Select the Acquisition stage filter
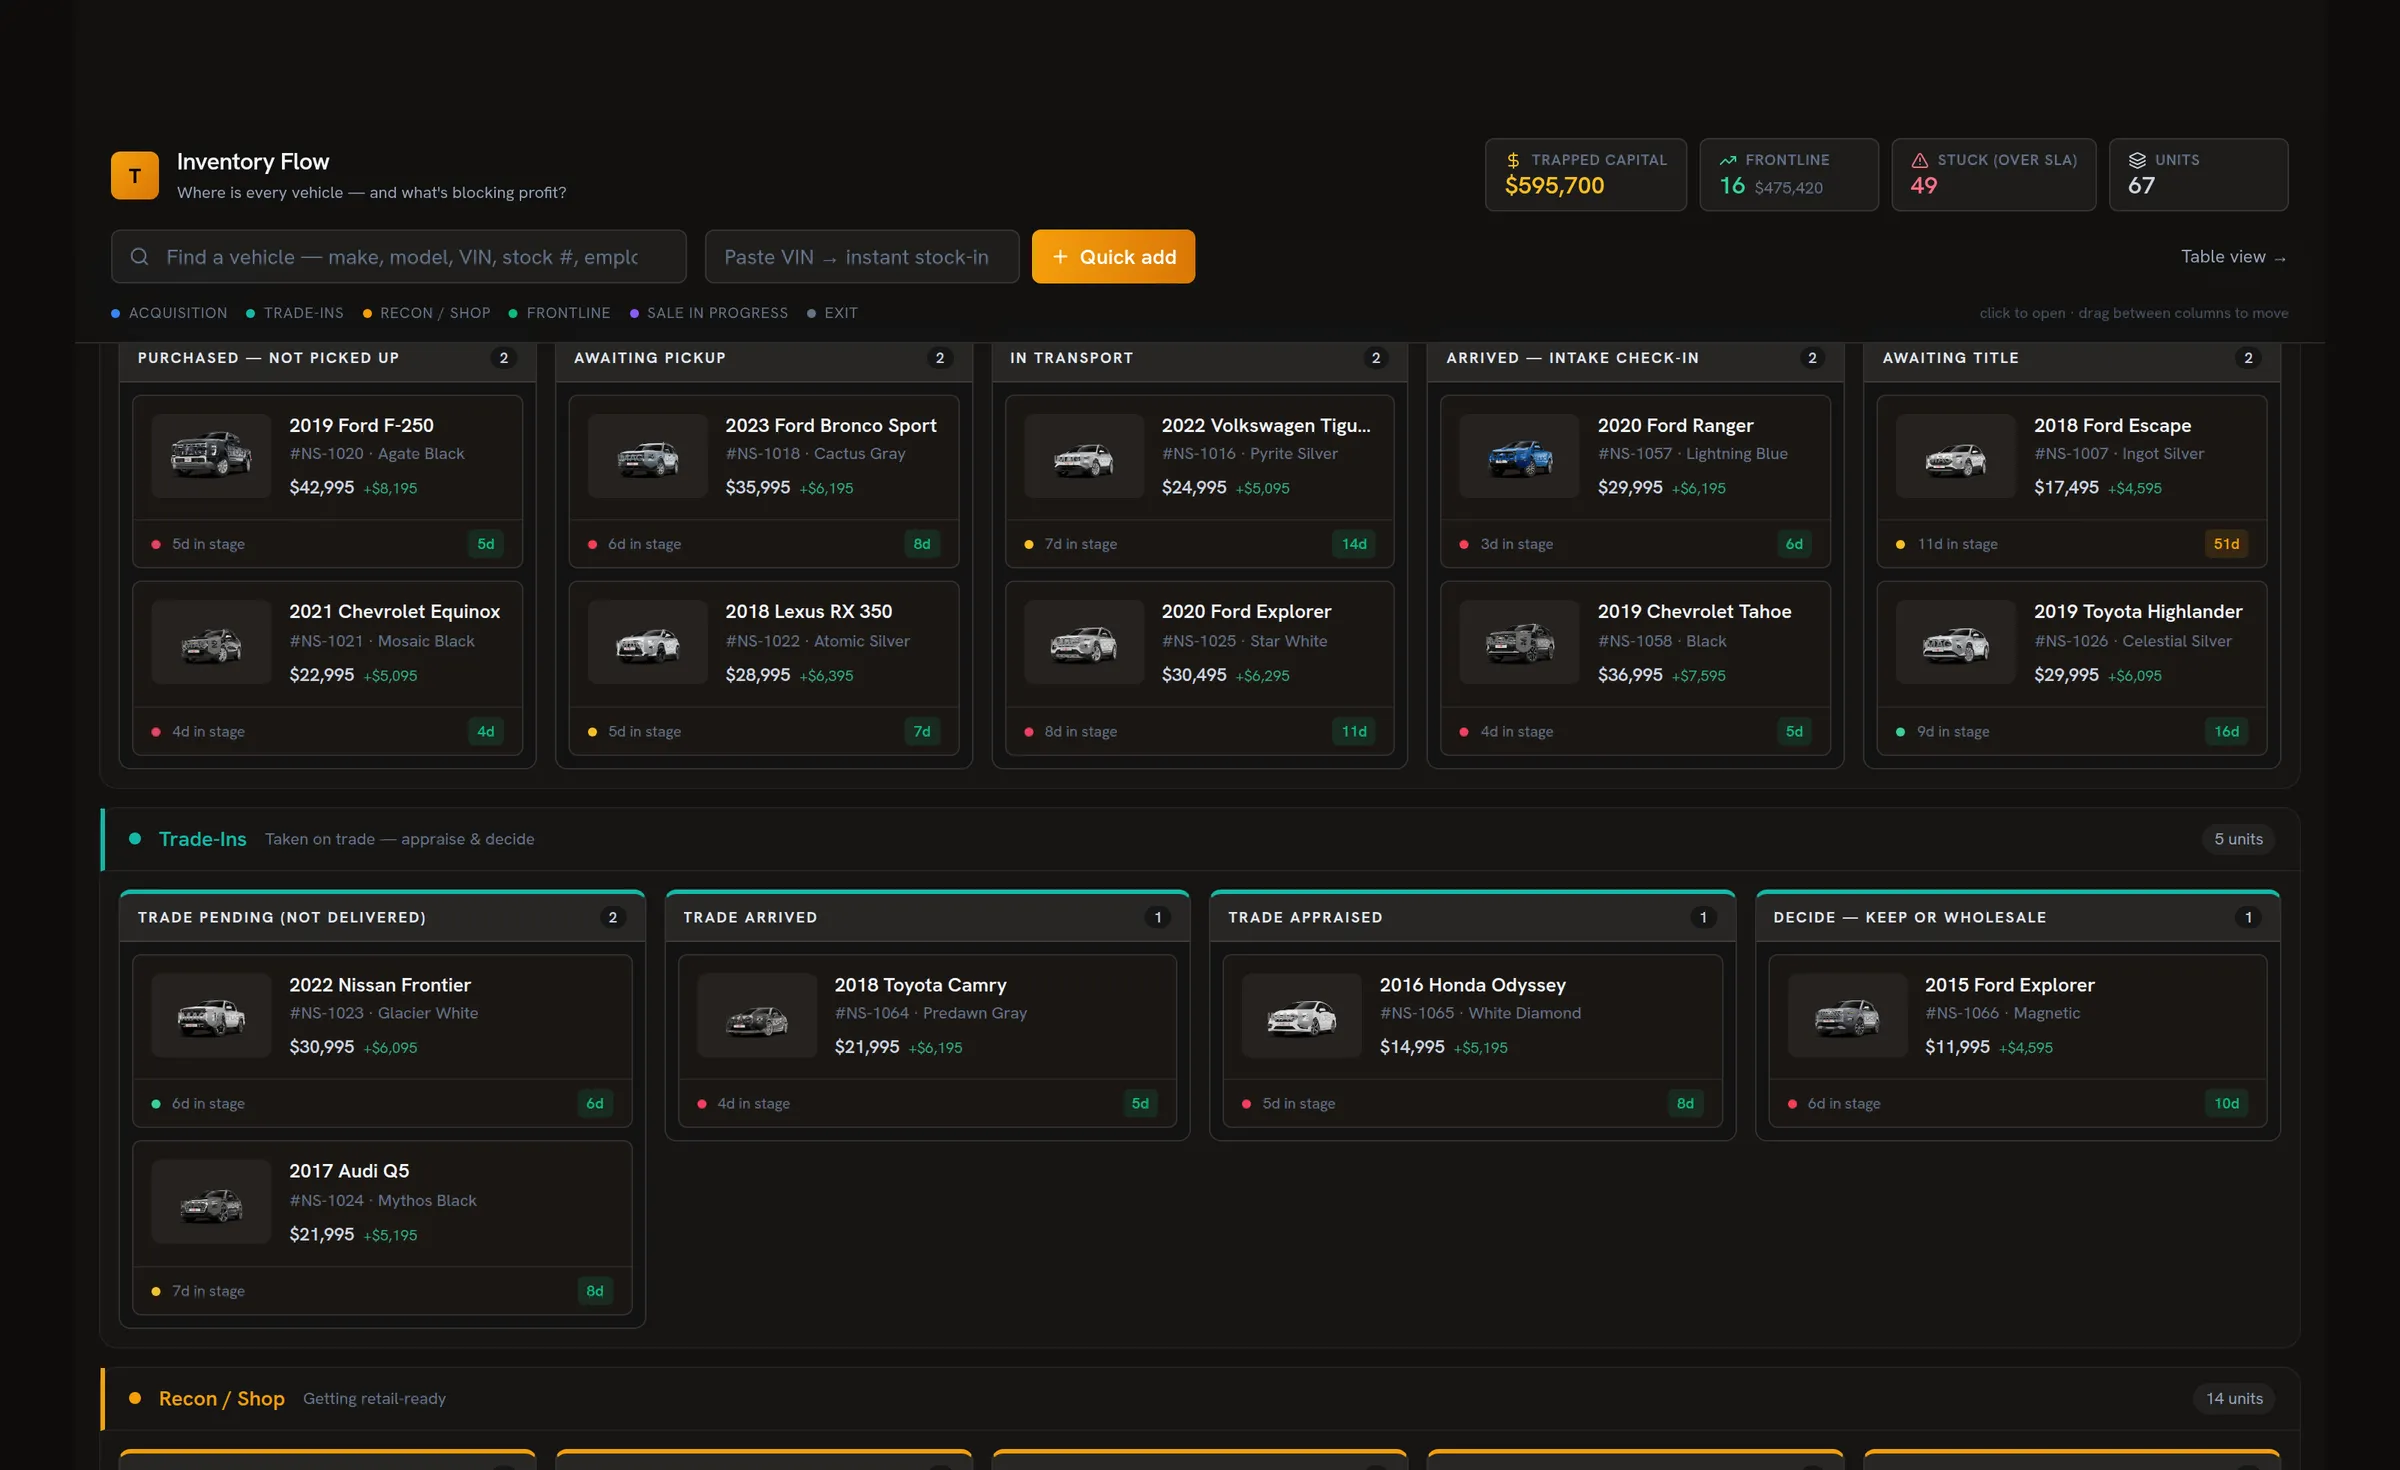 pyautogui.click(x=169, y=313)
